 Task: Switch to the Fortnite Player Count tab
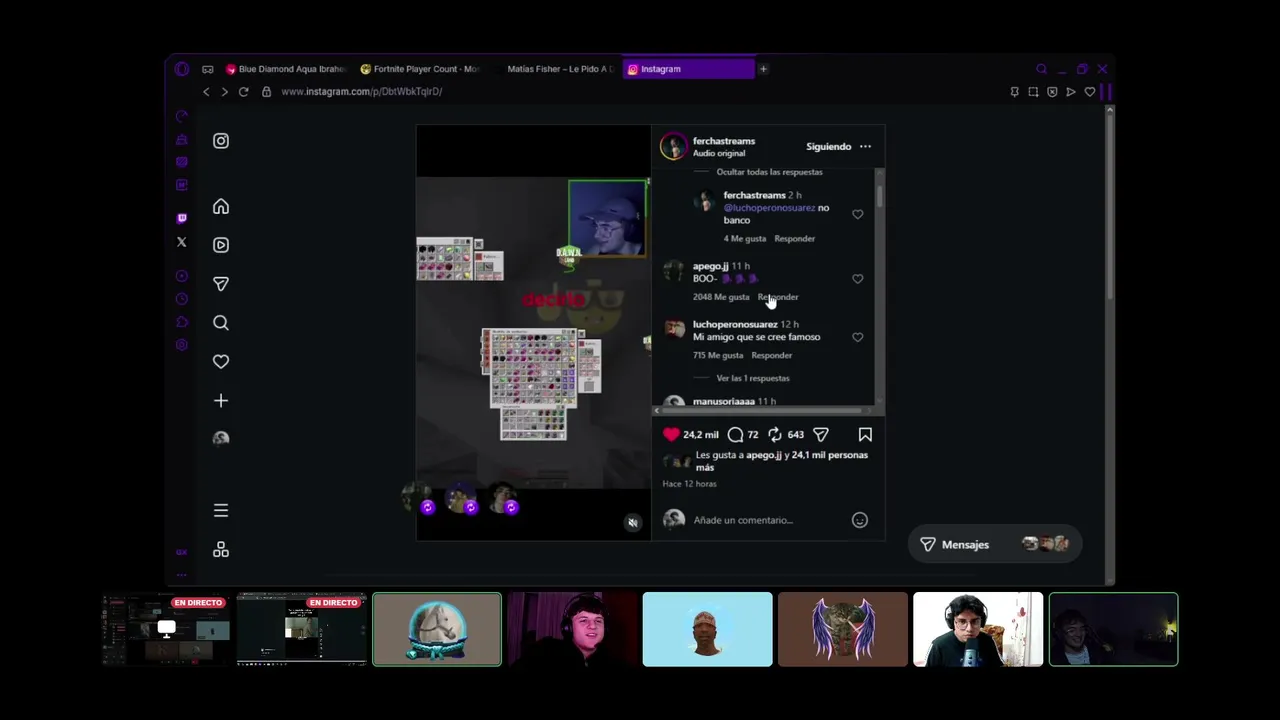coord(420,69)
